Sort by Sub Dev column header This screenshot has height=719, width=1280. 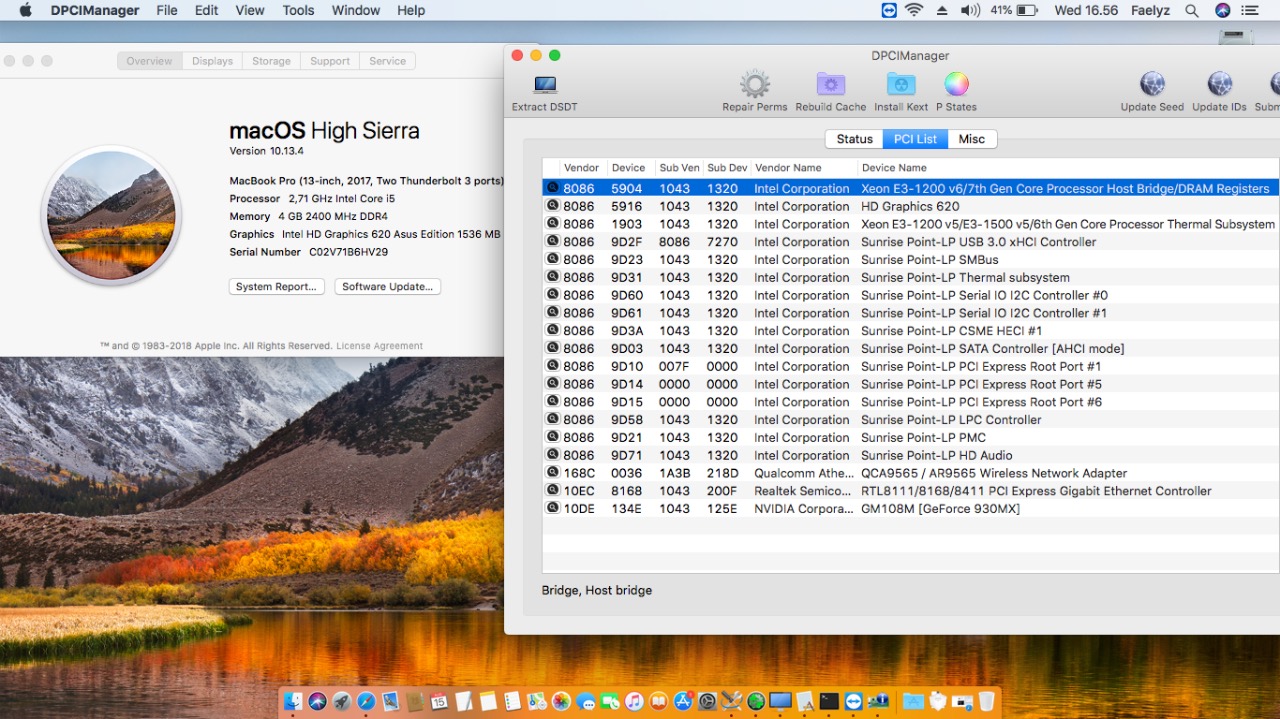727,168
